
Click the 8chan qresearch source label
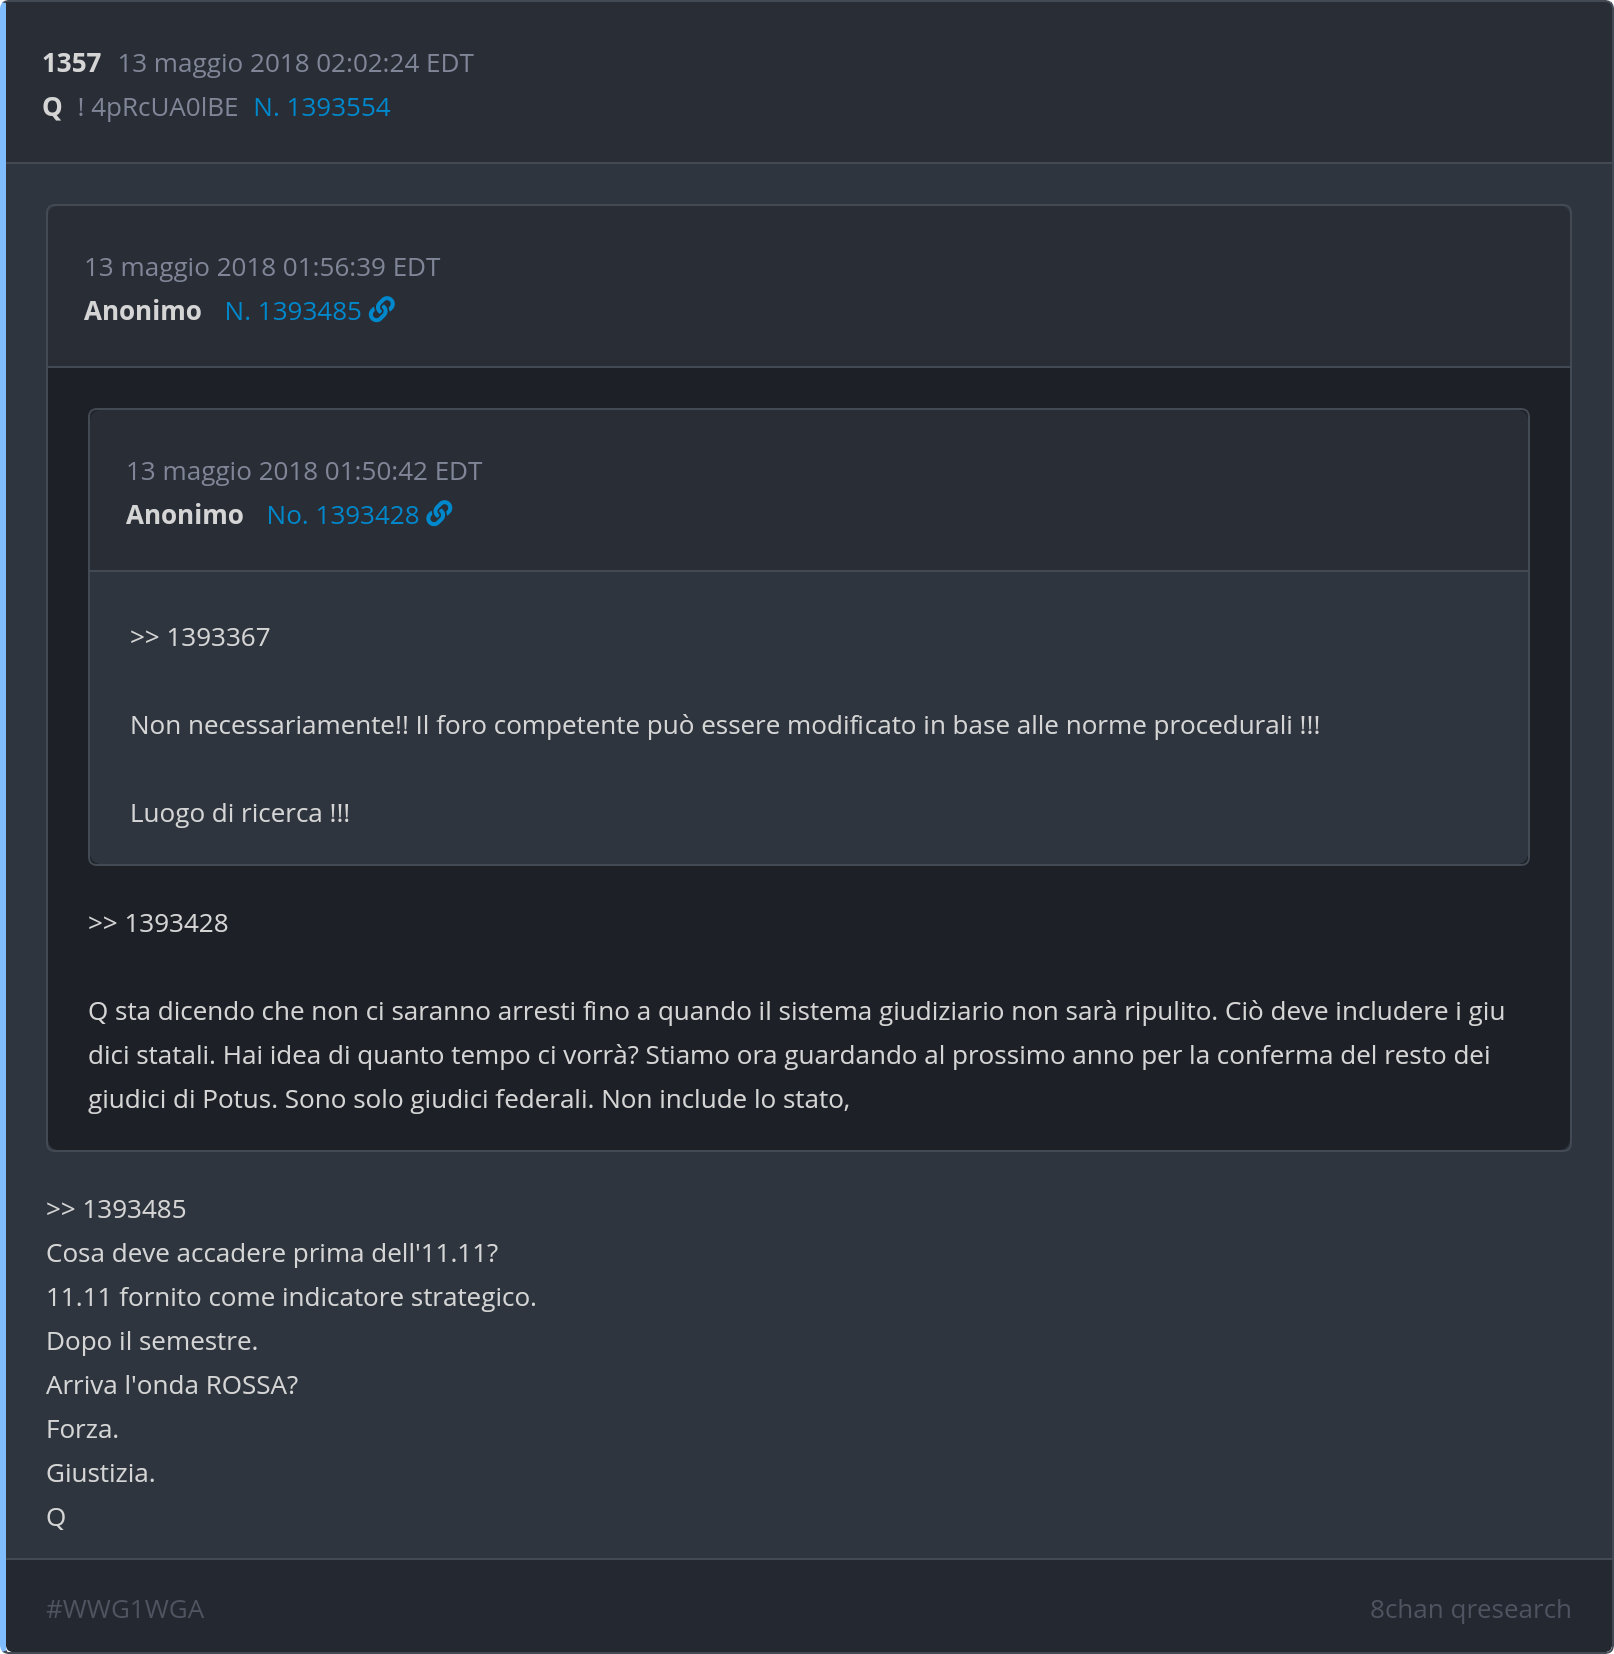1470,1609
